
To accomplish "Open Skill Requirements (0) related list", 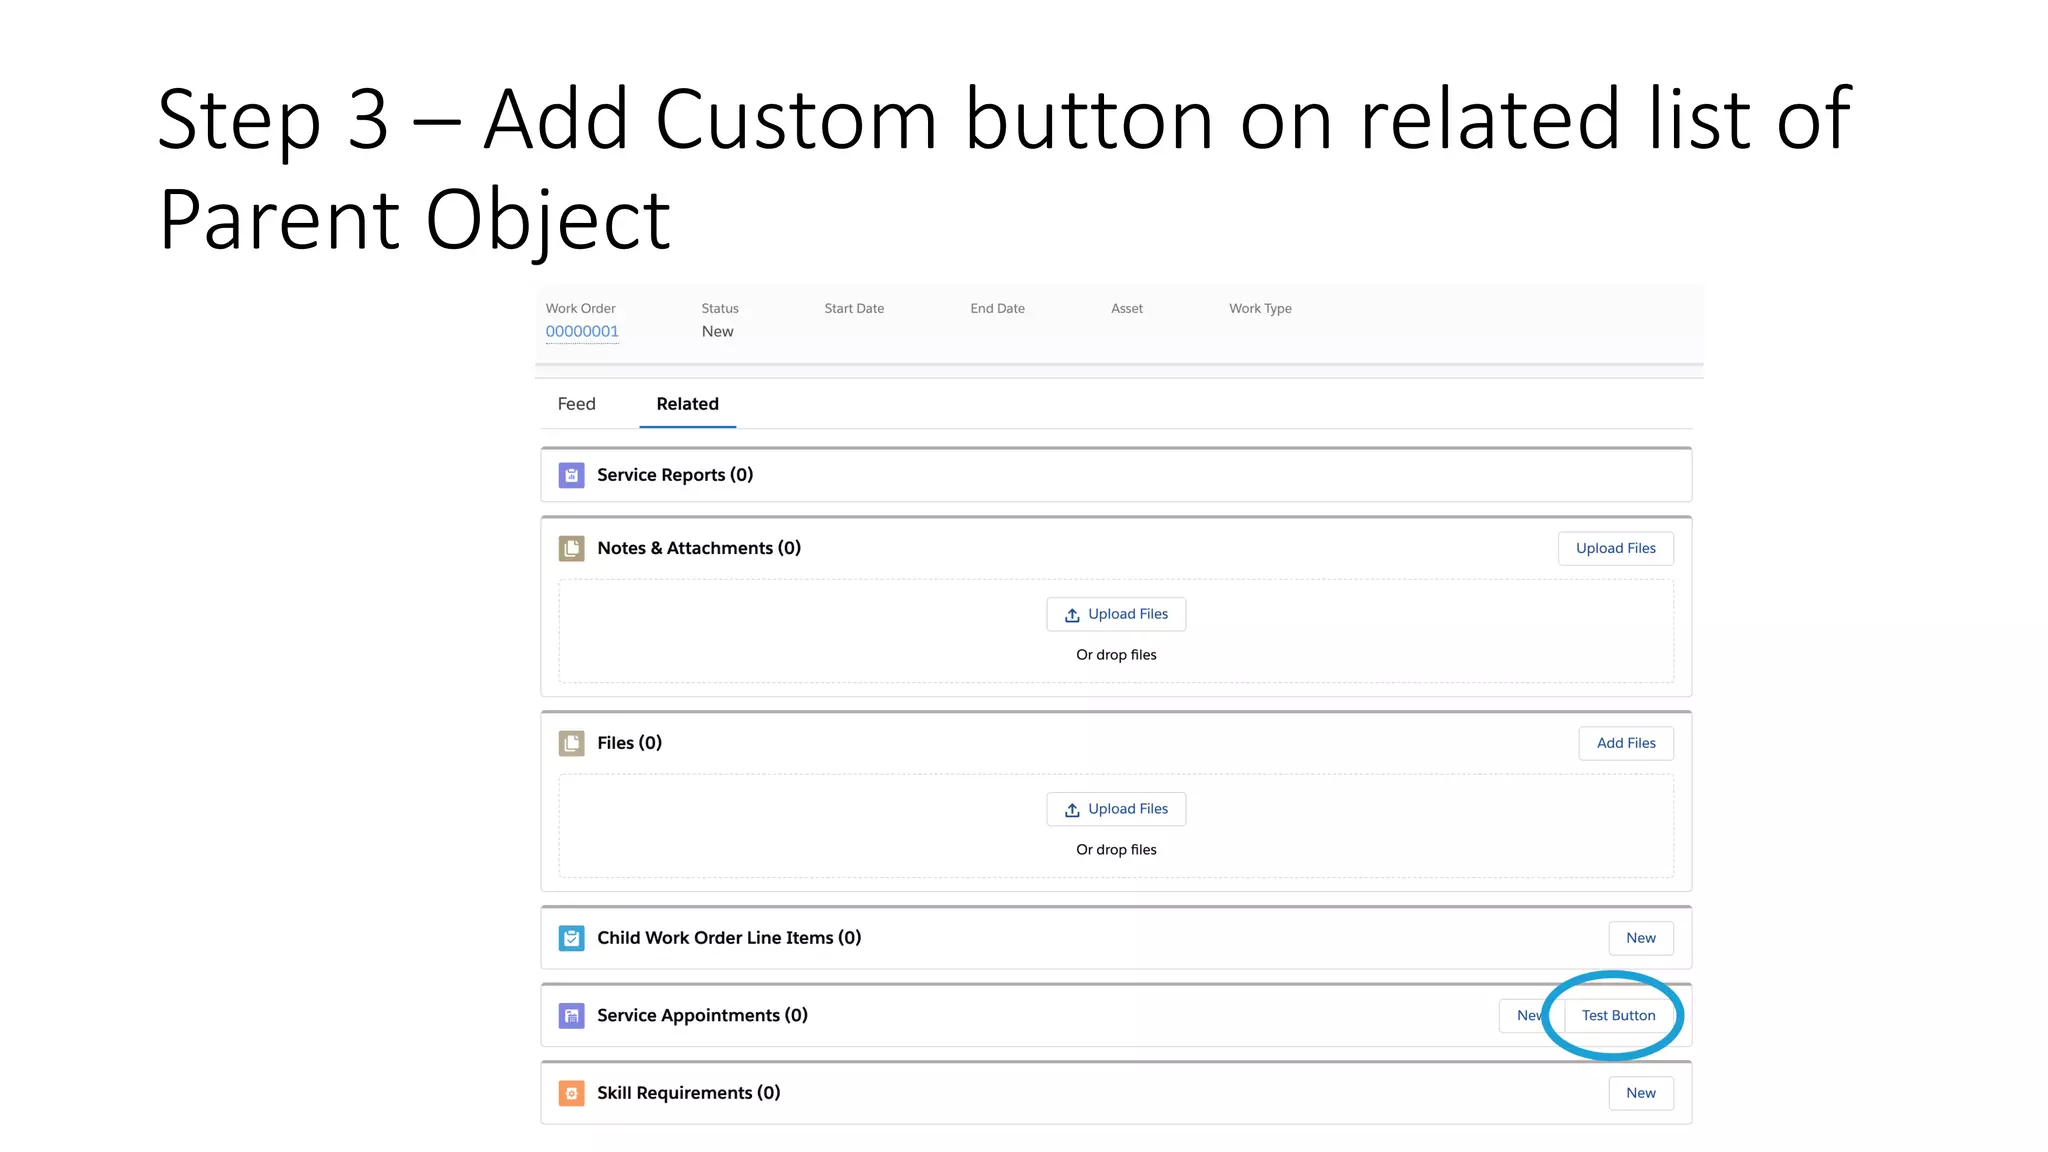I will 688,1093.
